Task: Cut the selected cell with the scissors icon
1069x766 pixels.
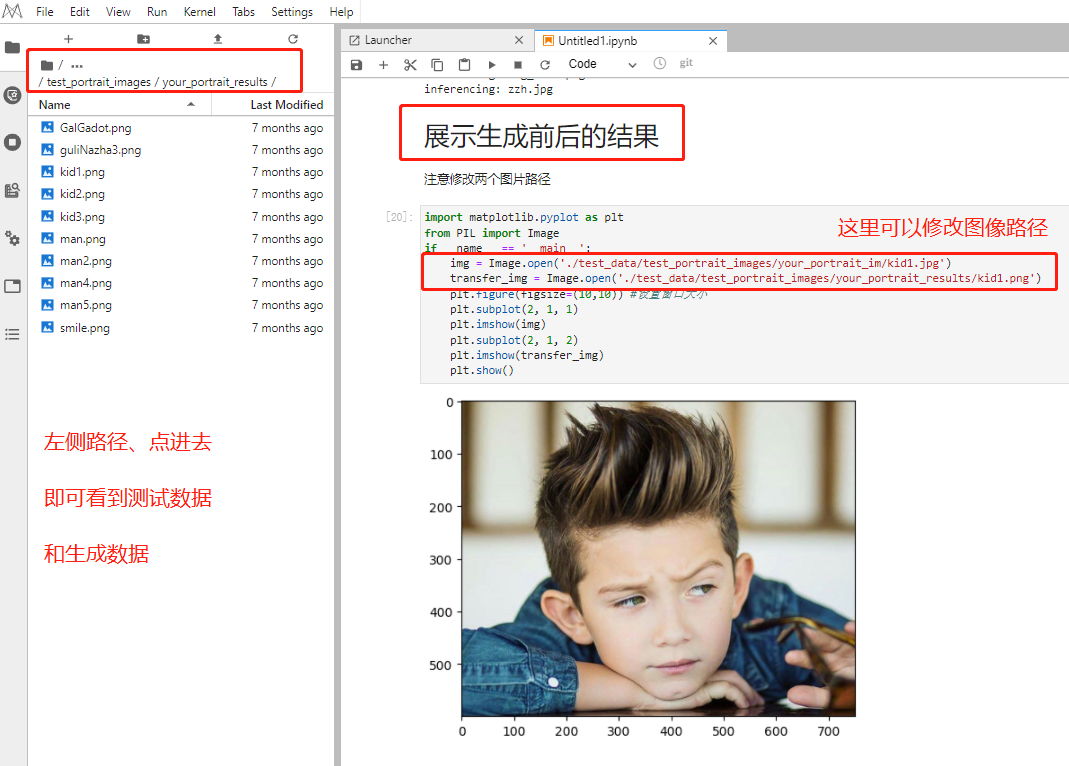Action: [410, 65]
